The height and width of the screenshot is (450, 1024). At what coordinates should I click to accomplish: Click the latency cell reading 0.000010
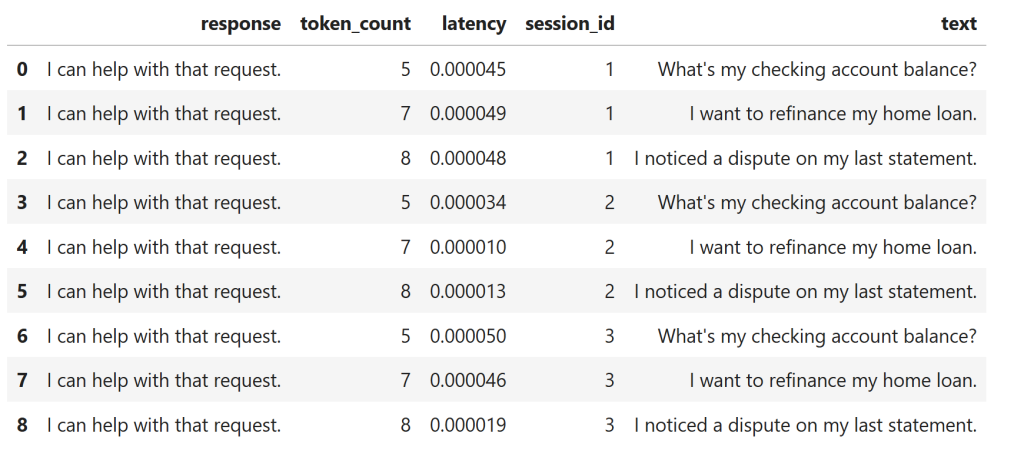tap(468, 247)
